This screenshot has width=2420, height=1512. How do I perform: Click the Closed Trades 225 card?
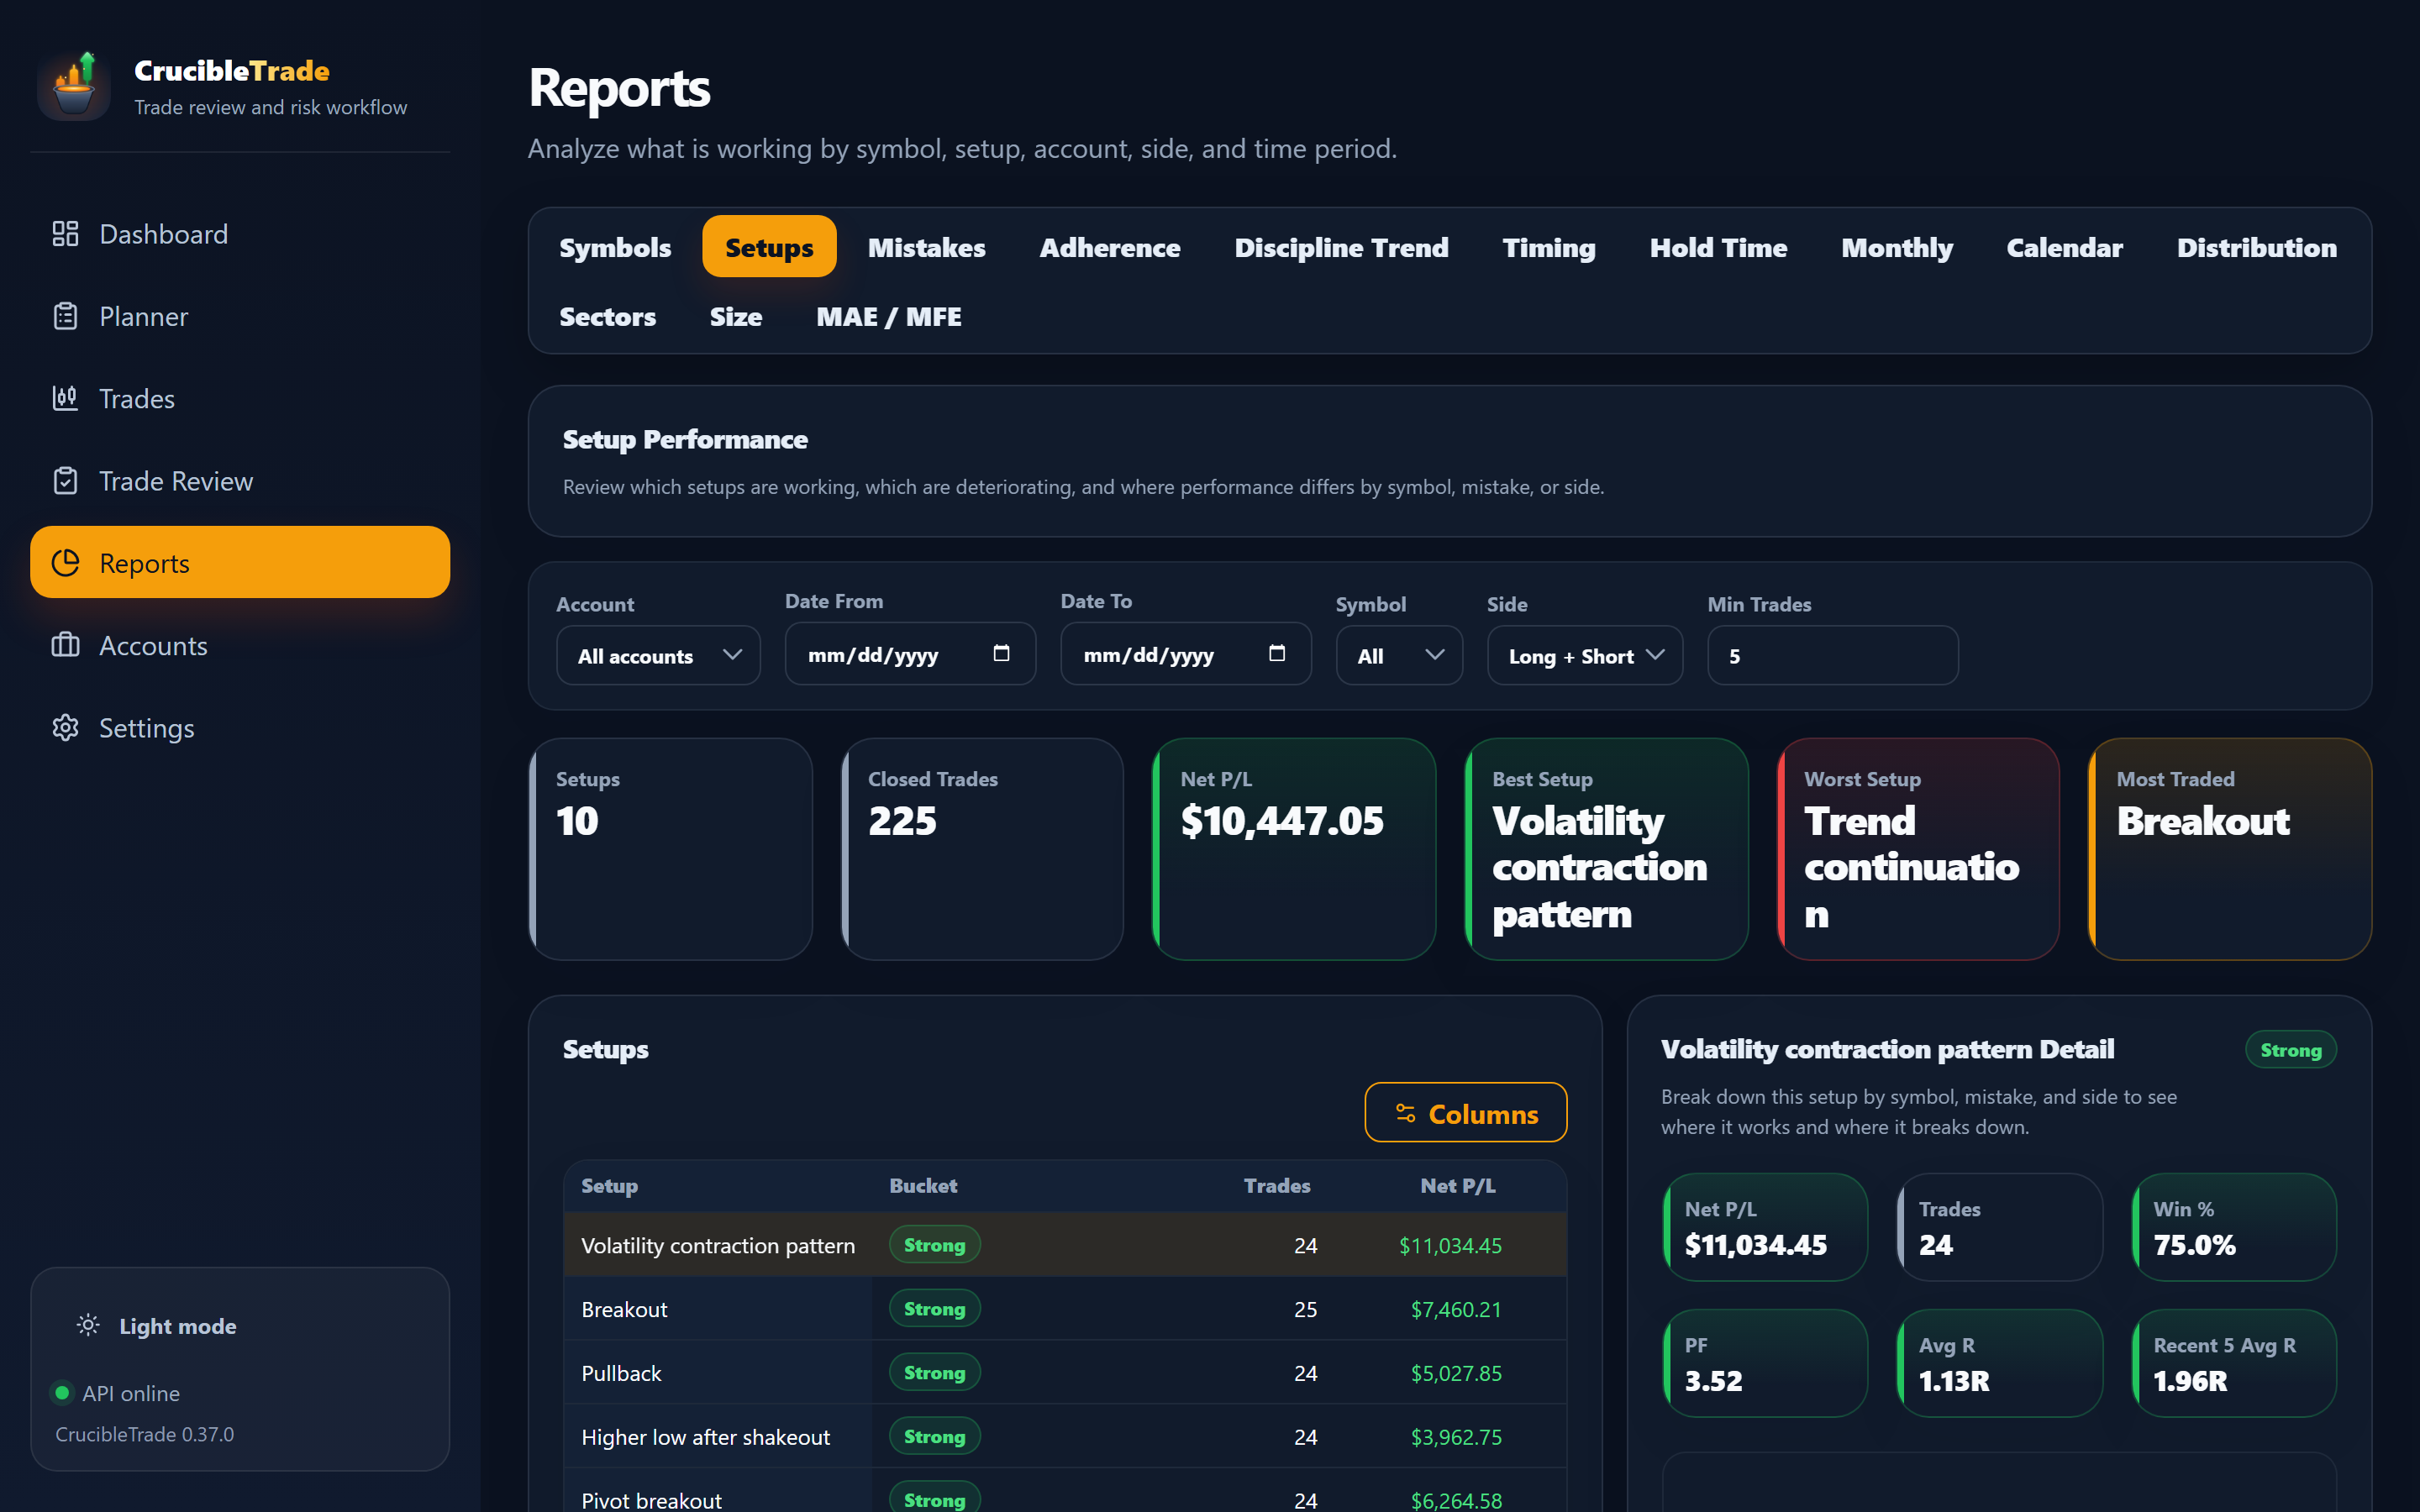[982, 849]
